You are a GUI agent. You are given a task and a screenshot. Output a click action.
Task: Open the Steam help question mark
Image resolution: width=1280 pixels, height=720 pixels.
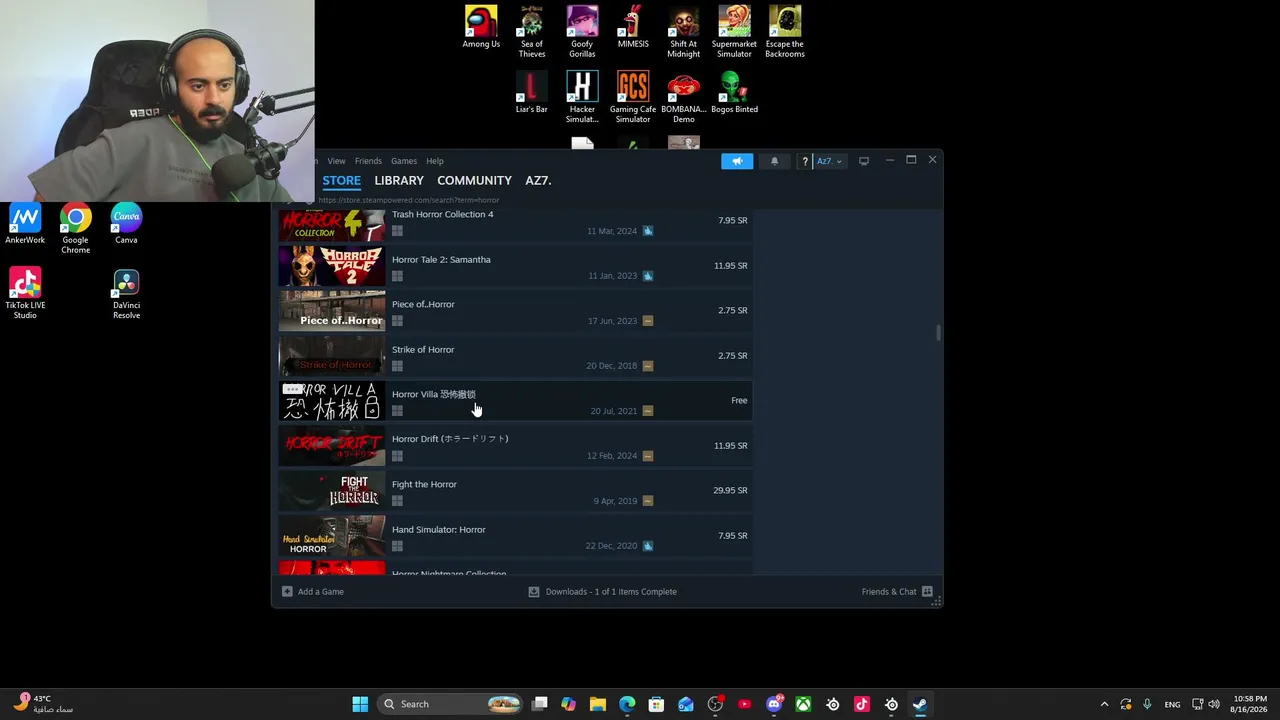click(805, 161)
